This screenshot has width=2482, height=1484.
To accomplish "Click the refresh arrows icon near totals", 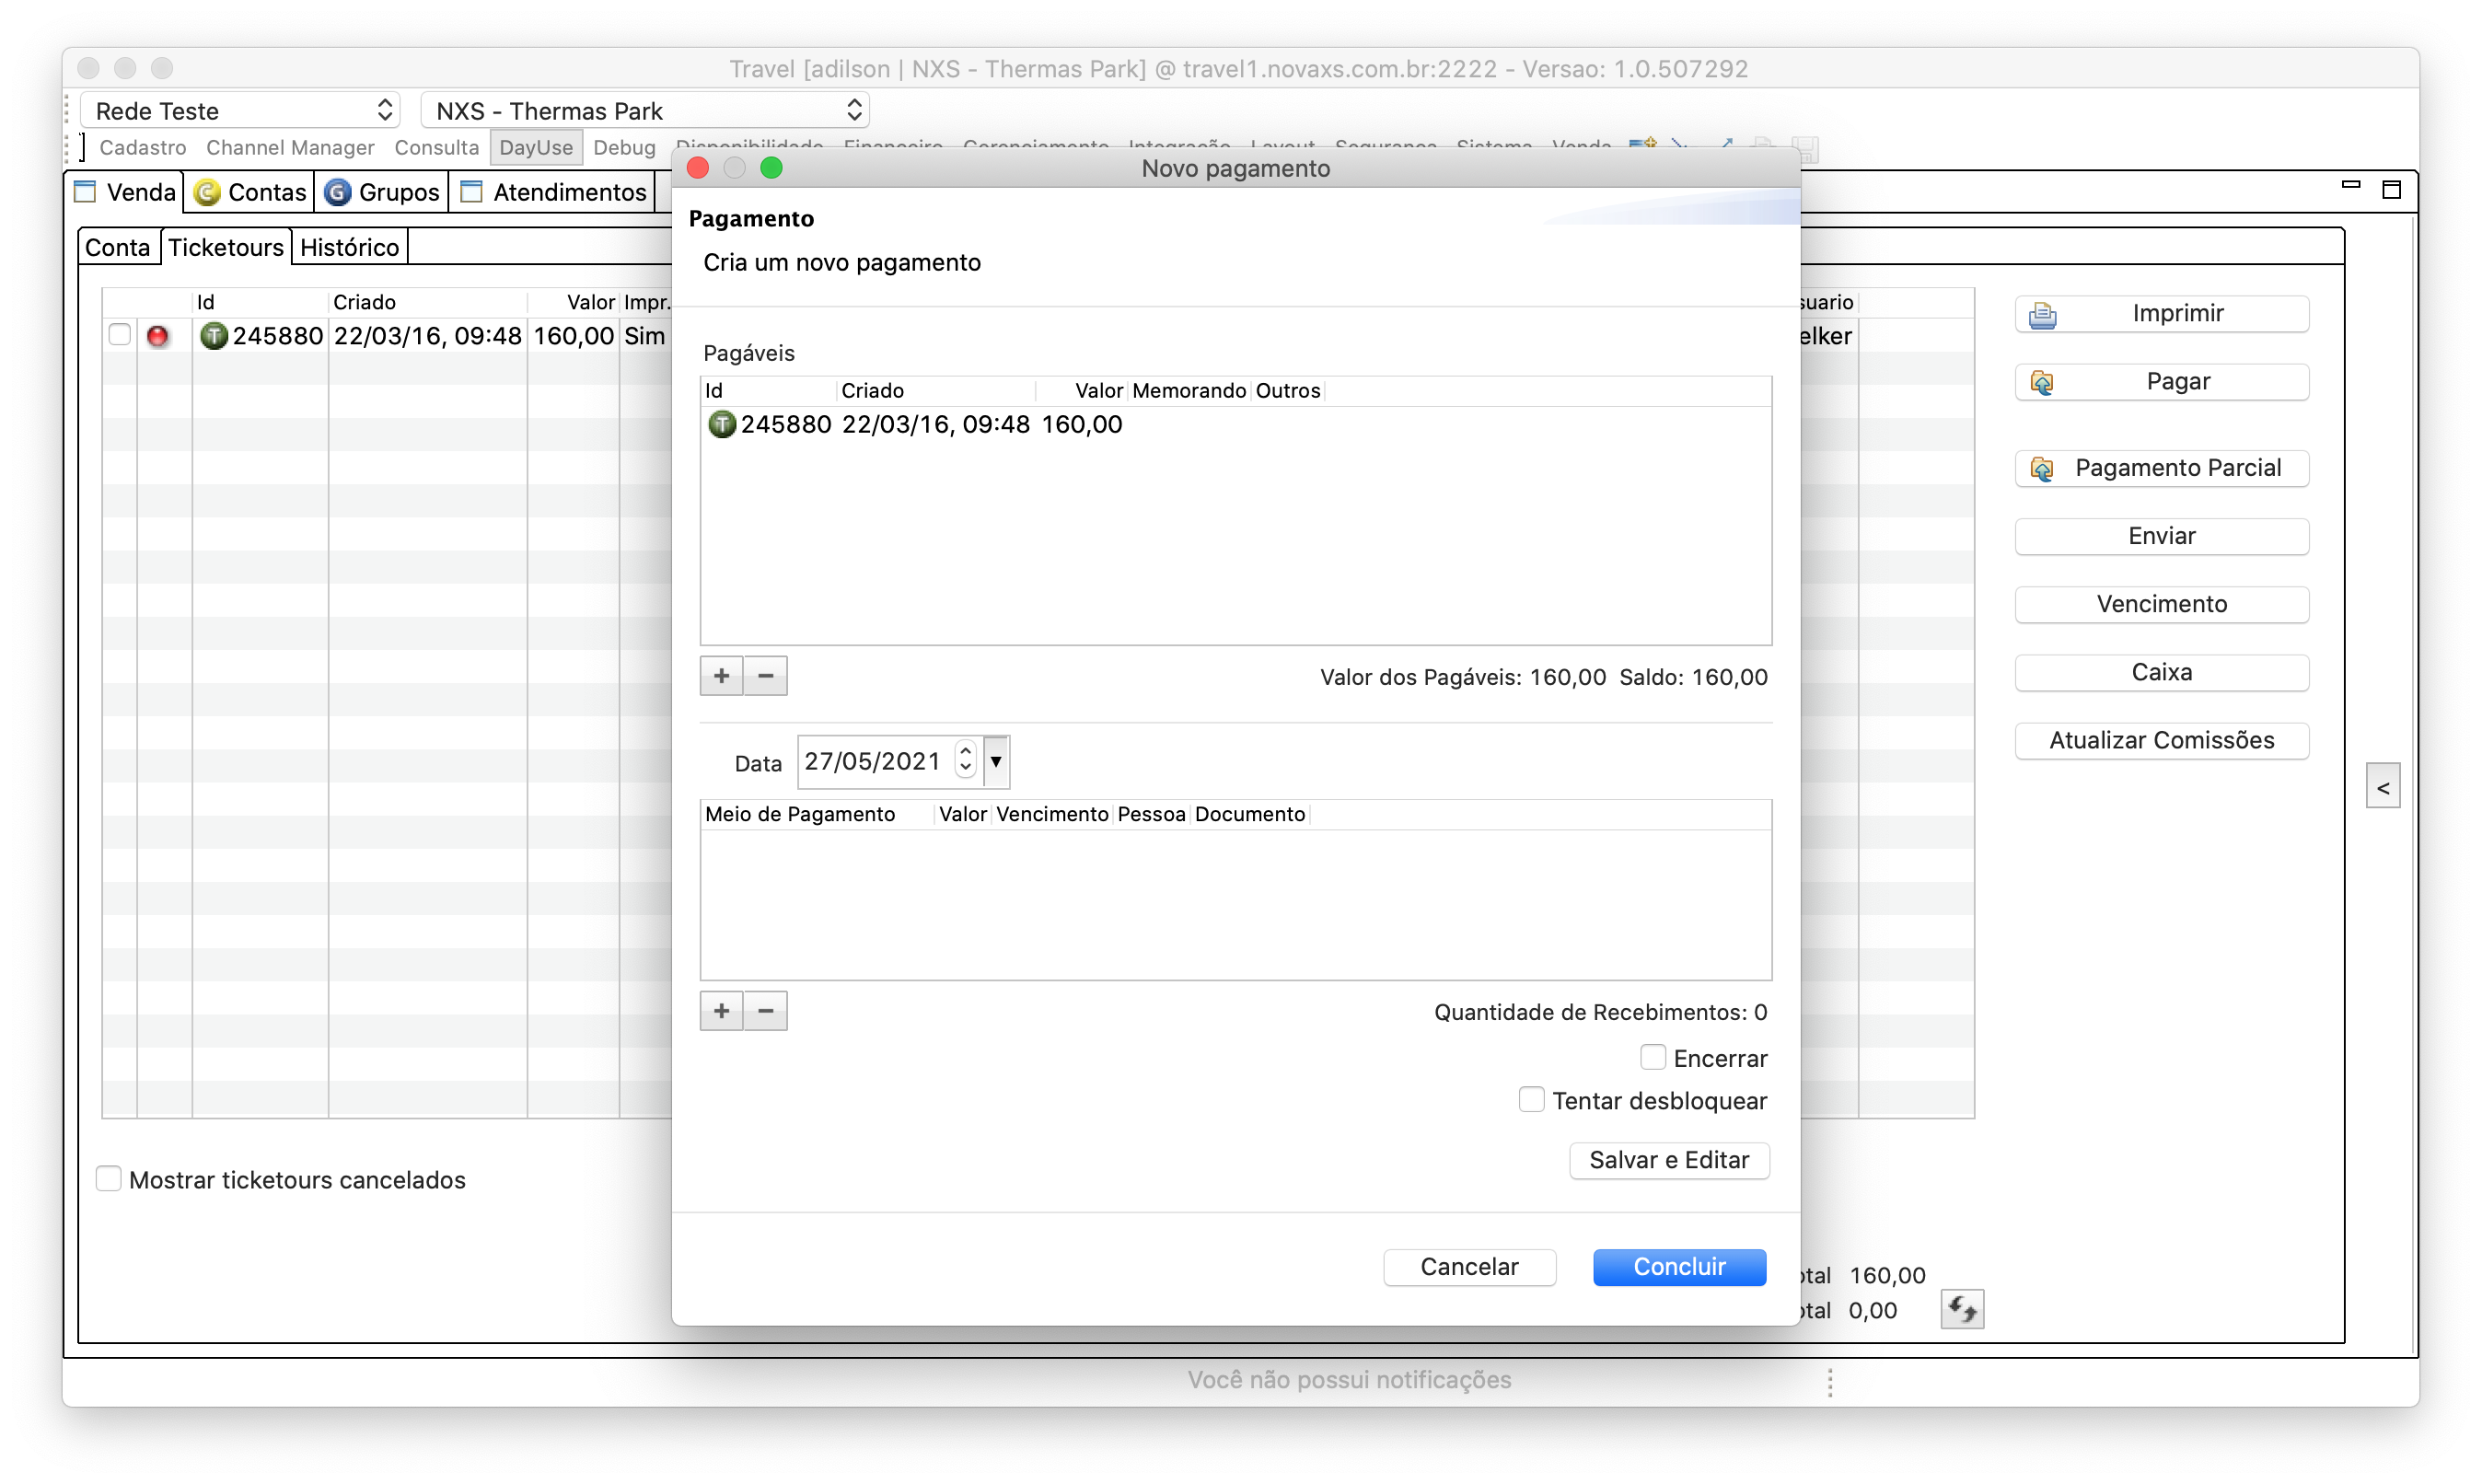I will [x=1961, y=1309].
